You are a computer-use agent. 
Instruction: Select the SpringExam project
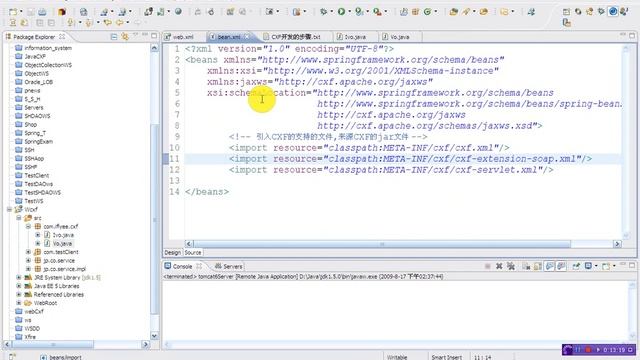[x=38, y=141]
